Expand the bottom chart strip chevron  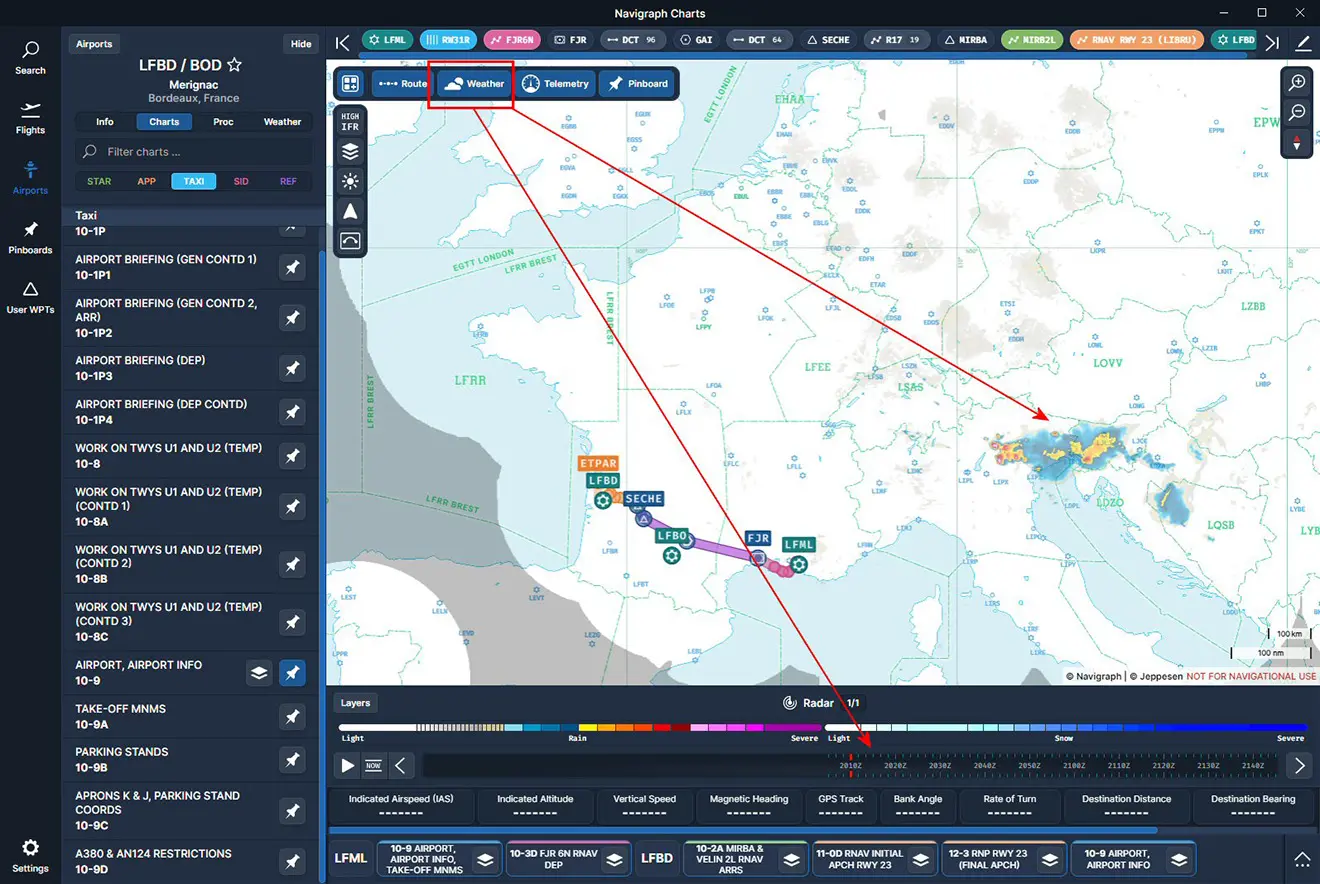click(x=1302, y=859)
